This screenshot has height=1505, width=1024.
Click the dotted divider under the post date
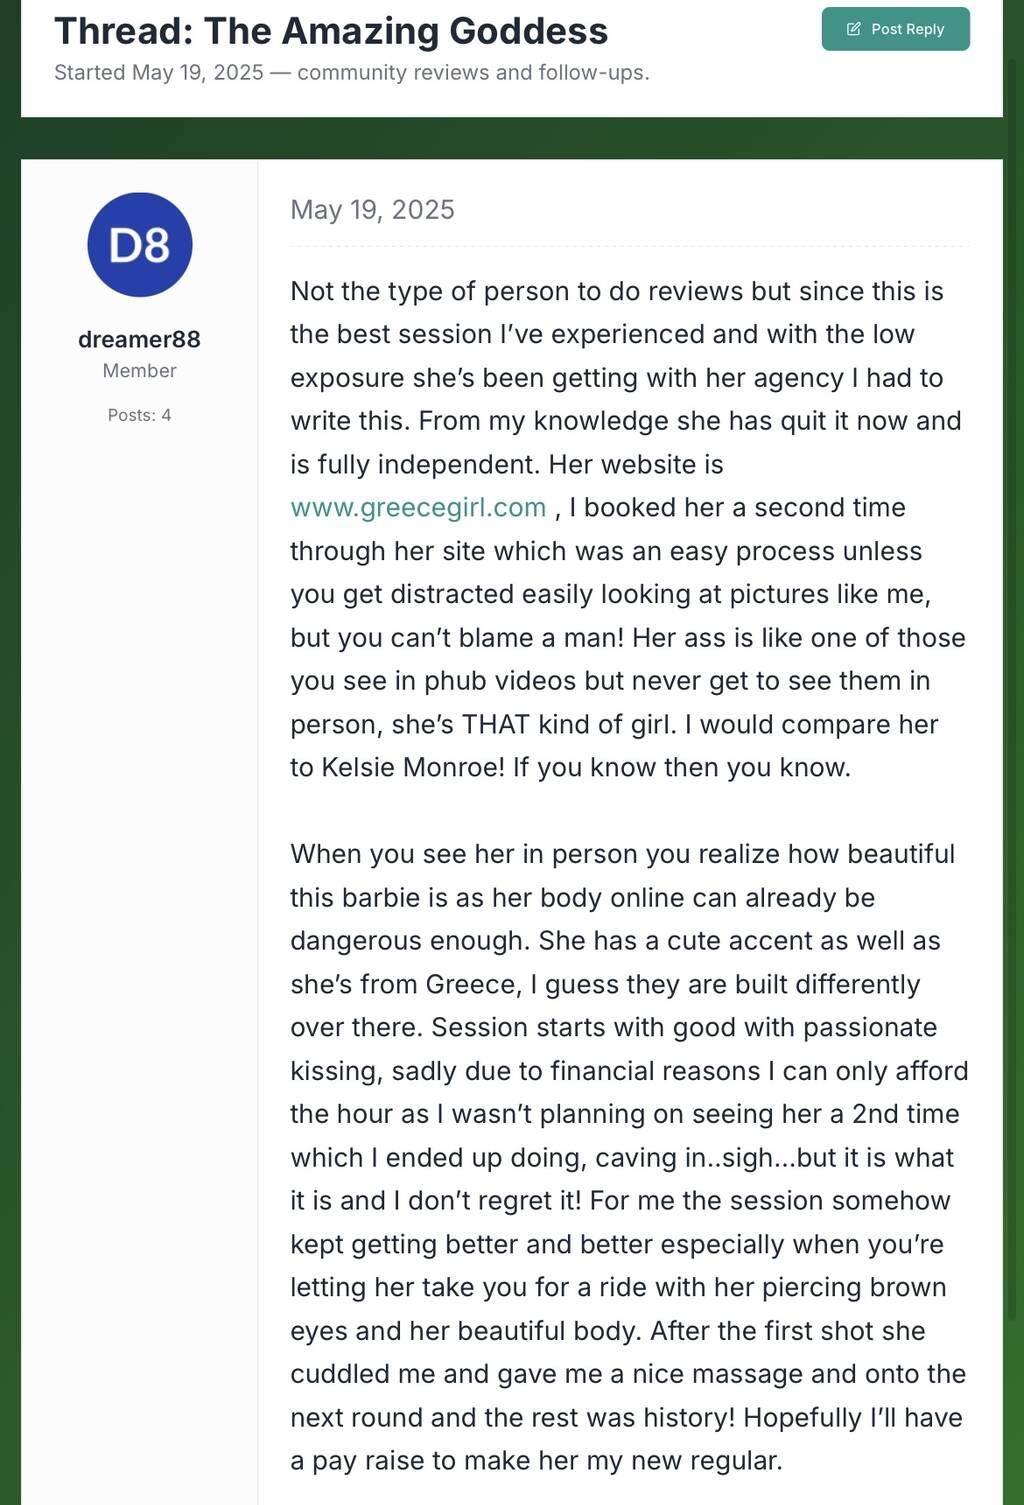(x=630, y=245)
